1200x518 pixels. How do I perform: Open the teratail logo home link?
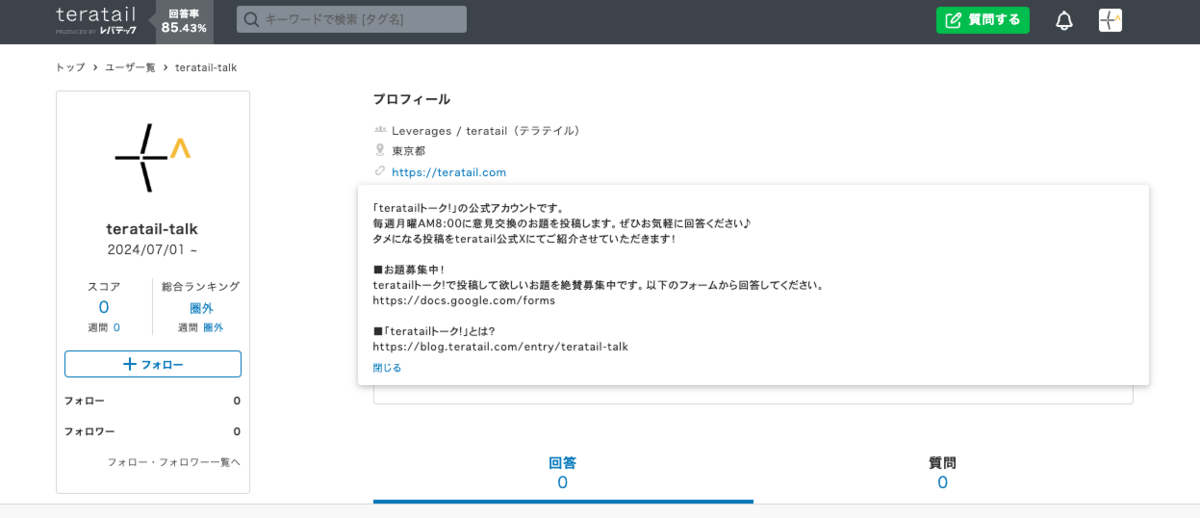pos(96,20)
